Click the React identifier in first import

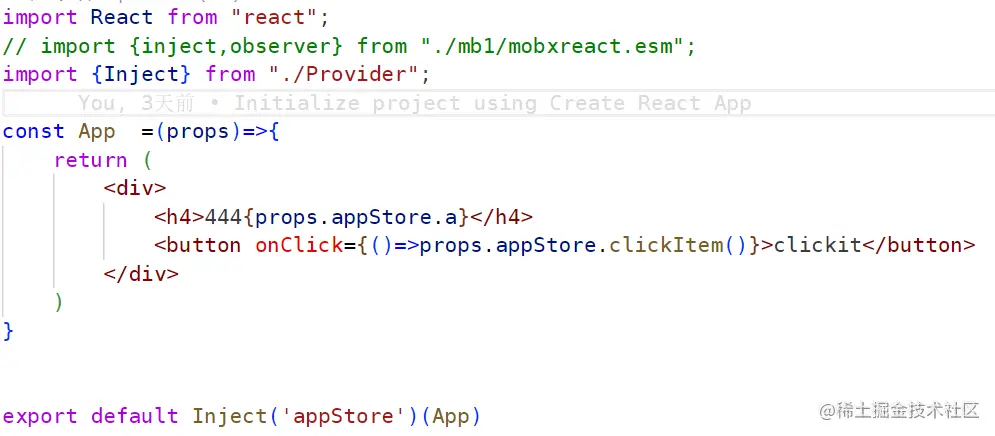coord(122,17)
